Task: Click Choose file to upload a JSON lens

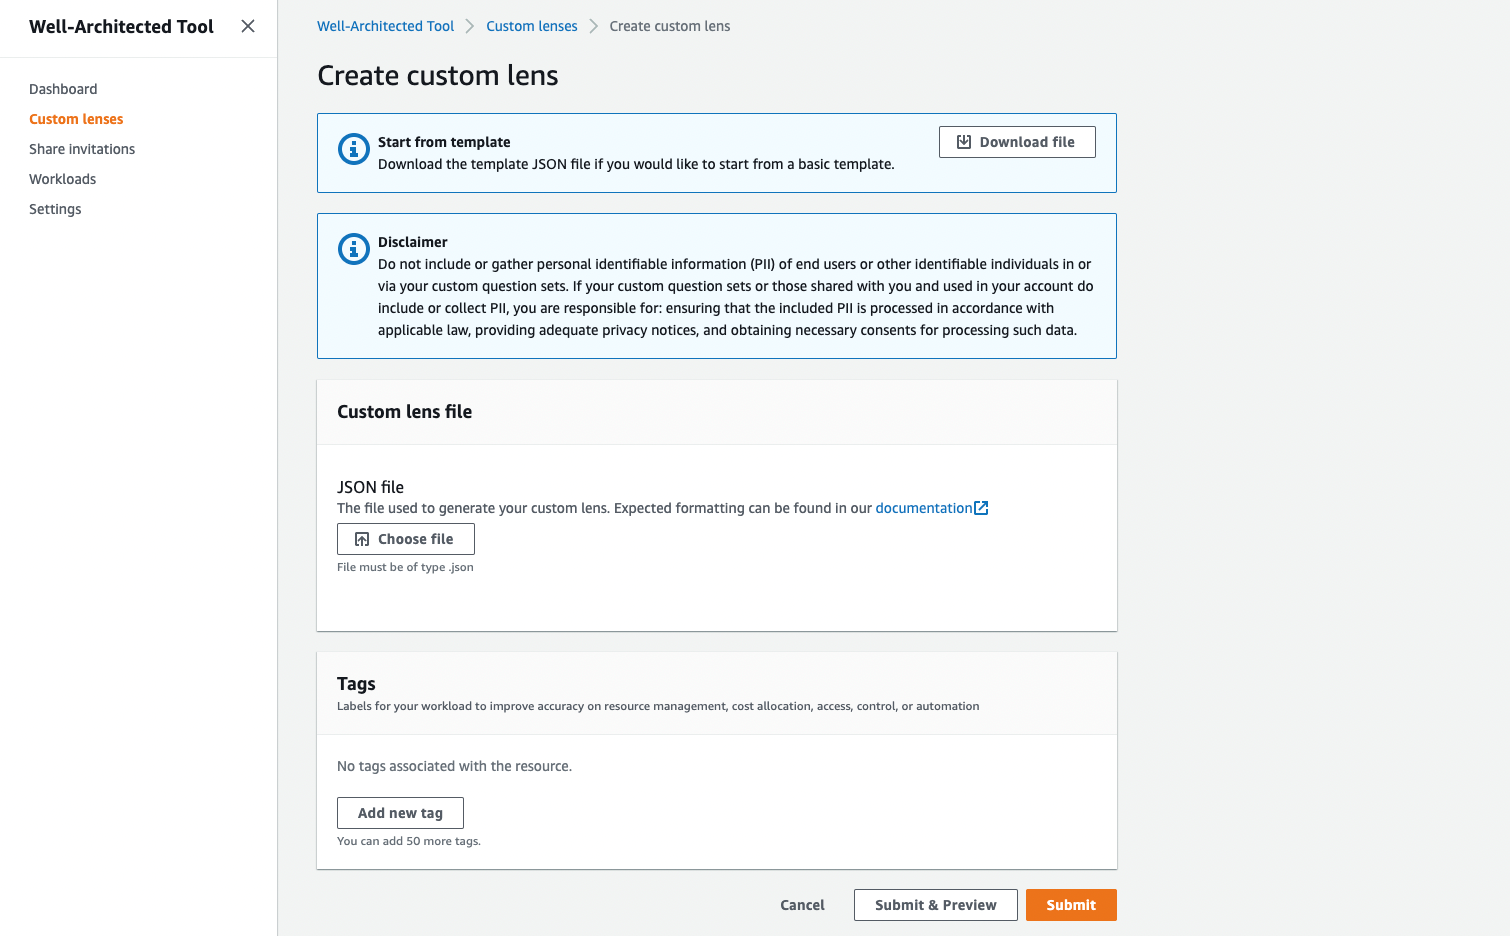Action: click(x=405, y=538)
